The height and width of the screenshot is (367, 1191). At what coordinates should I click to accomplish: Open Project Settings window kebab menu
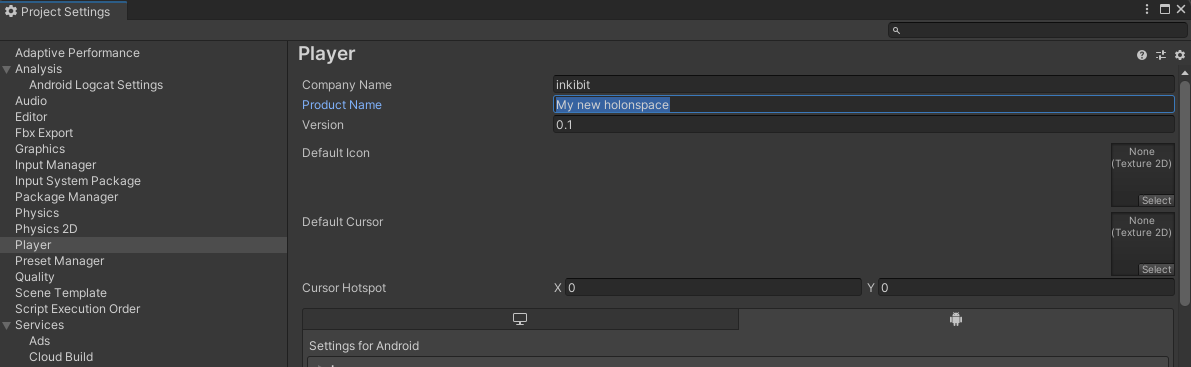click(1147, 9)
